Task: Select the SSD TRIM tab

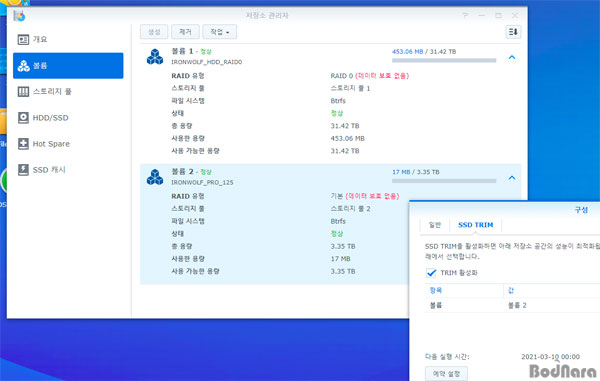Action: pyautogui.click(x=476, y=225)
